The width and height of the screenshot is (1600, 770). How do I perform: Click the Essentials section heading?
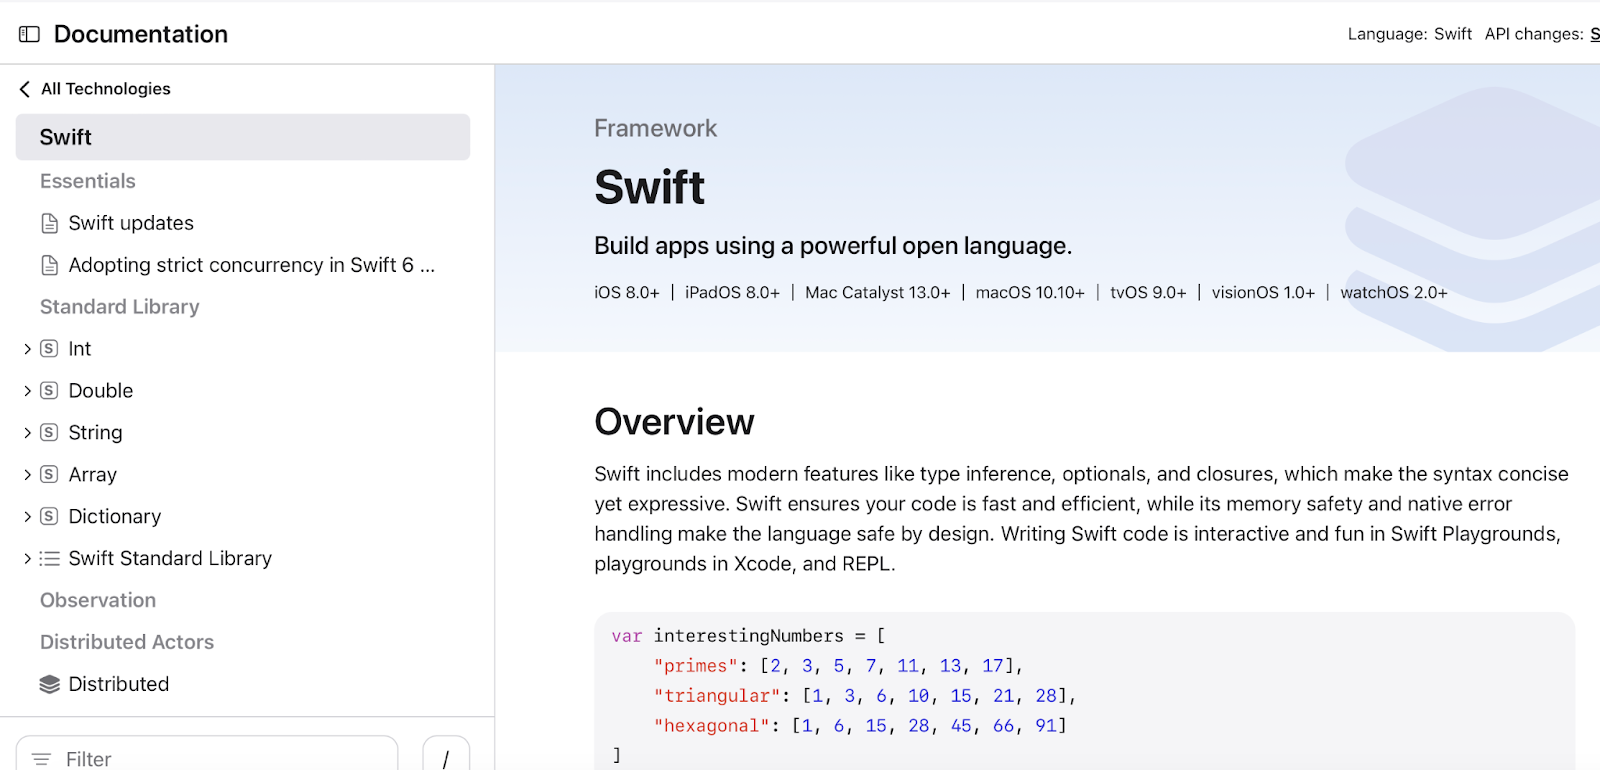[x=88, y=181]
